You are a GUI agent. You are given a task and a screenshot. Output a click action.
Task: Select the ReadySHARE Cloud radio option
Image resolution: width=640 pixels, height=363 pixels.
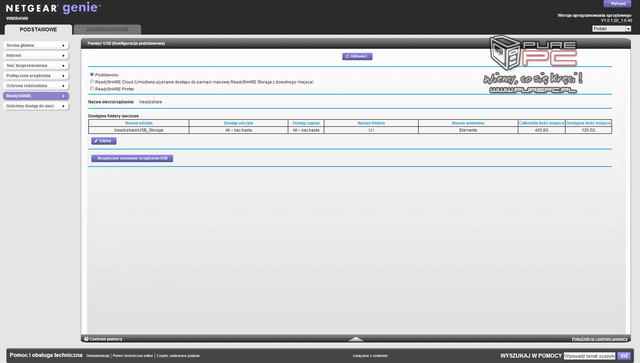tap(92, 82)
